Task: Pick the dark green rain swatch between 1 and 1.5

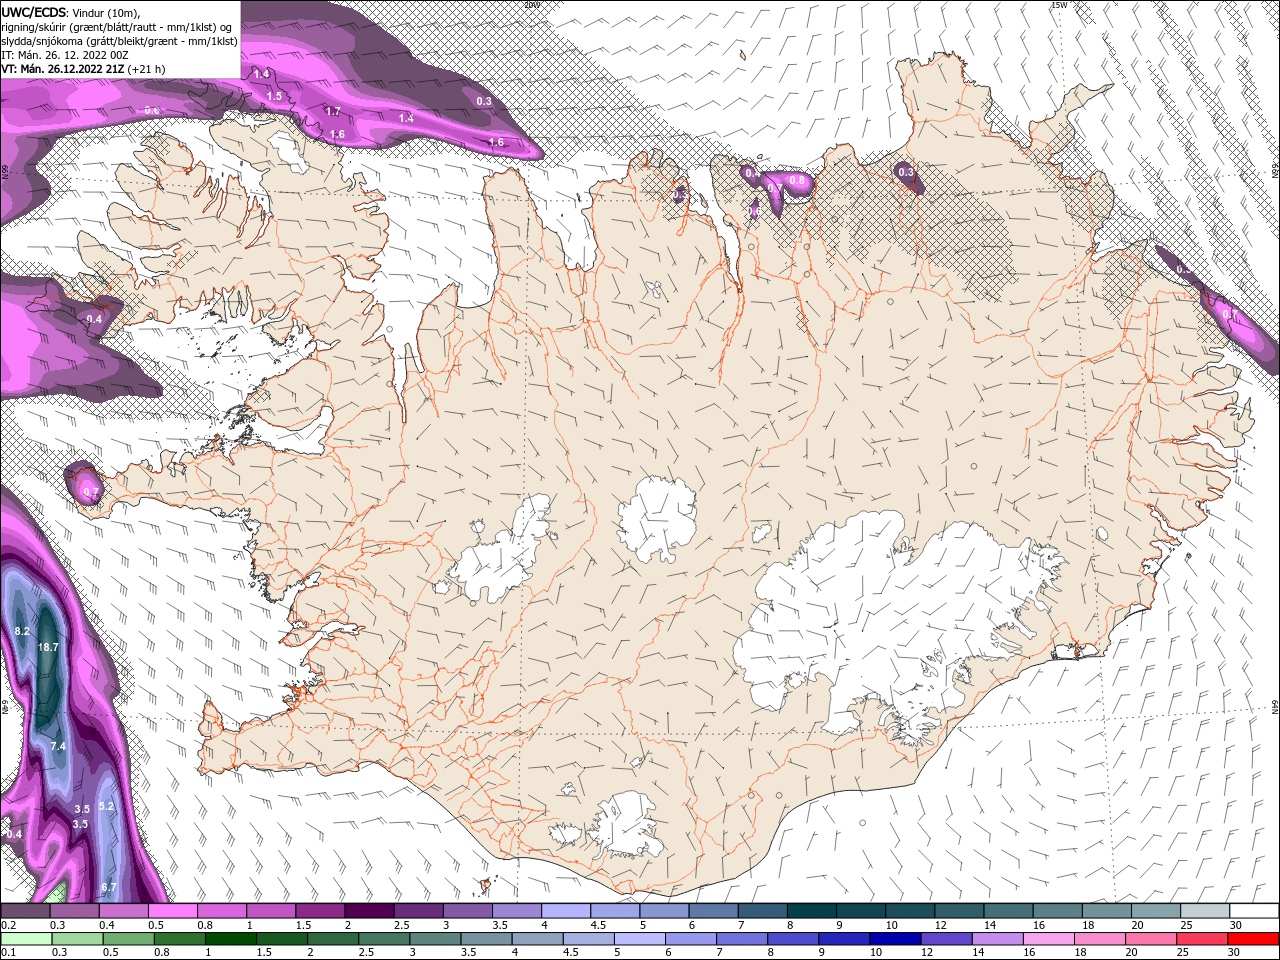Action: [230, 938]
